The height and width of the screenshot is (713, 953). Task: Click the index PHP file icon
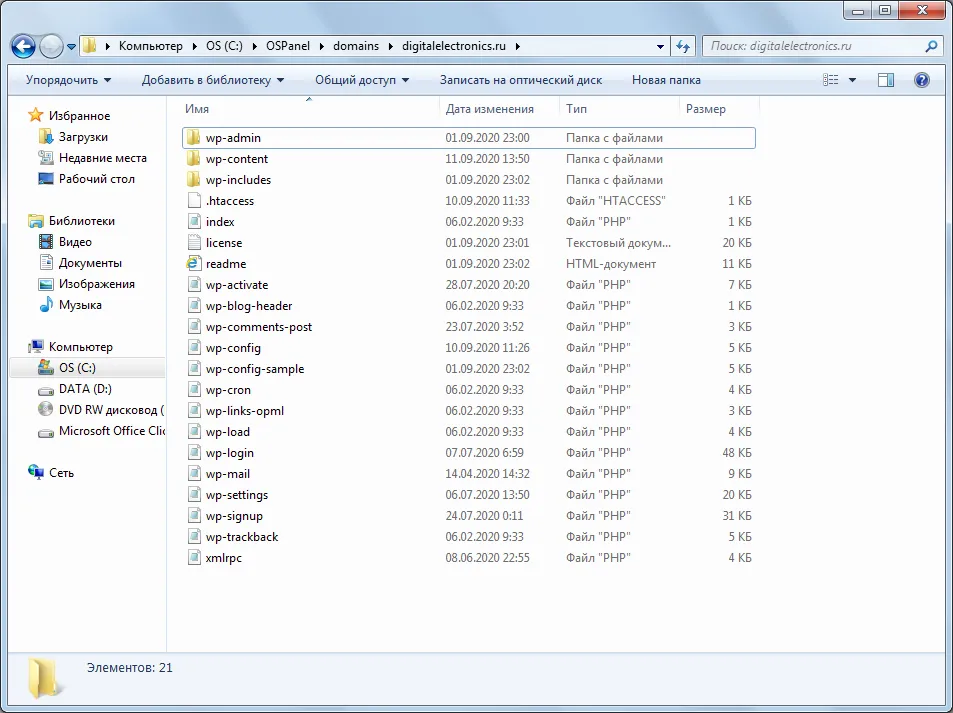(194, 222)
